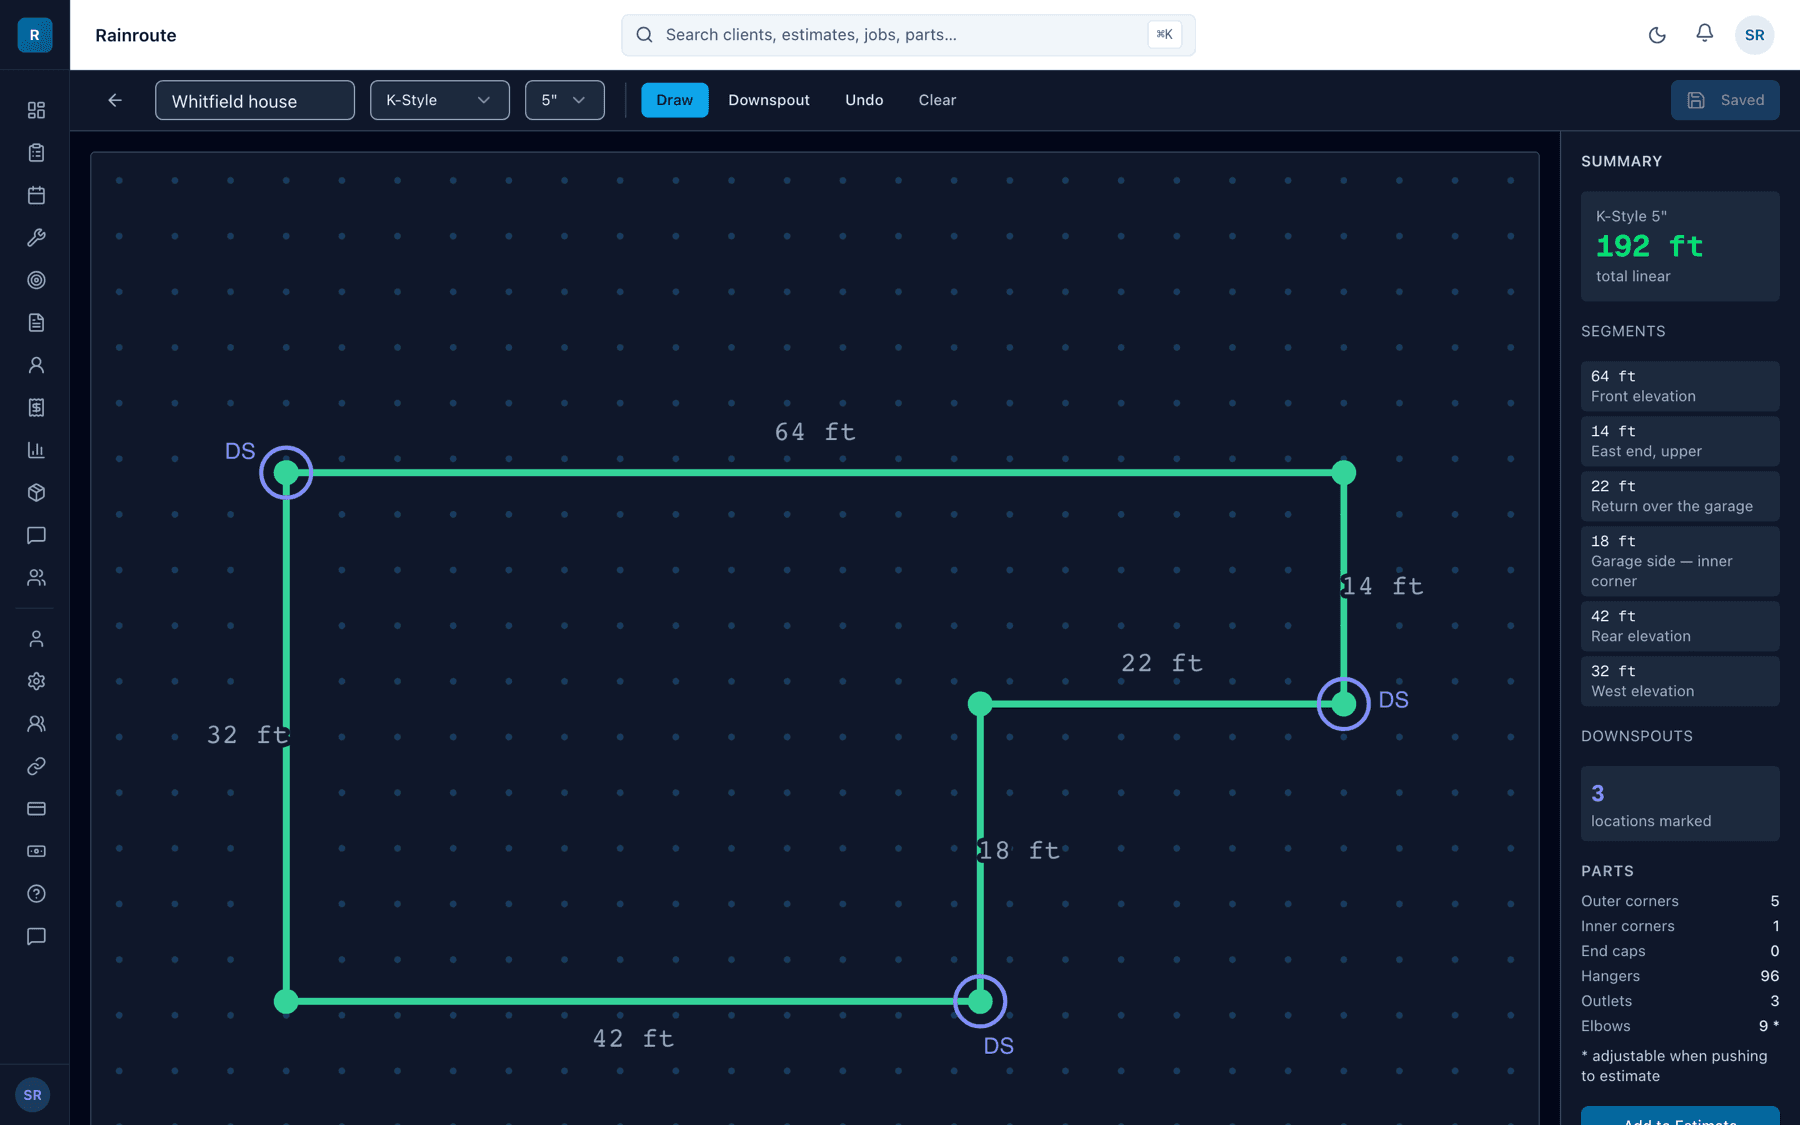The height and width of the screenshot is (1125, 1800).
Task: Open the target icon in sidebar
Action: 36,280
